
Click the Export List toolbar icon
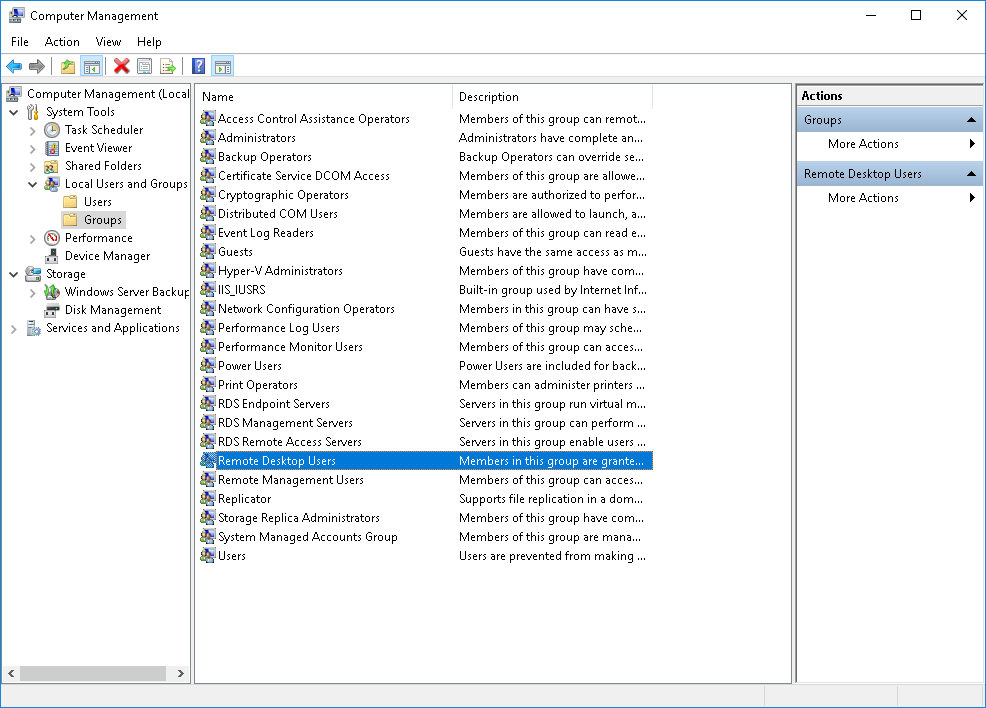(x=168, y=66)
